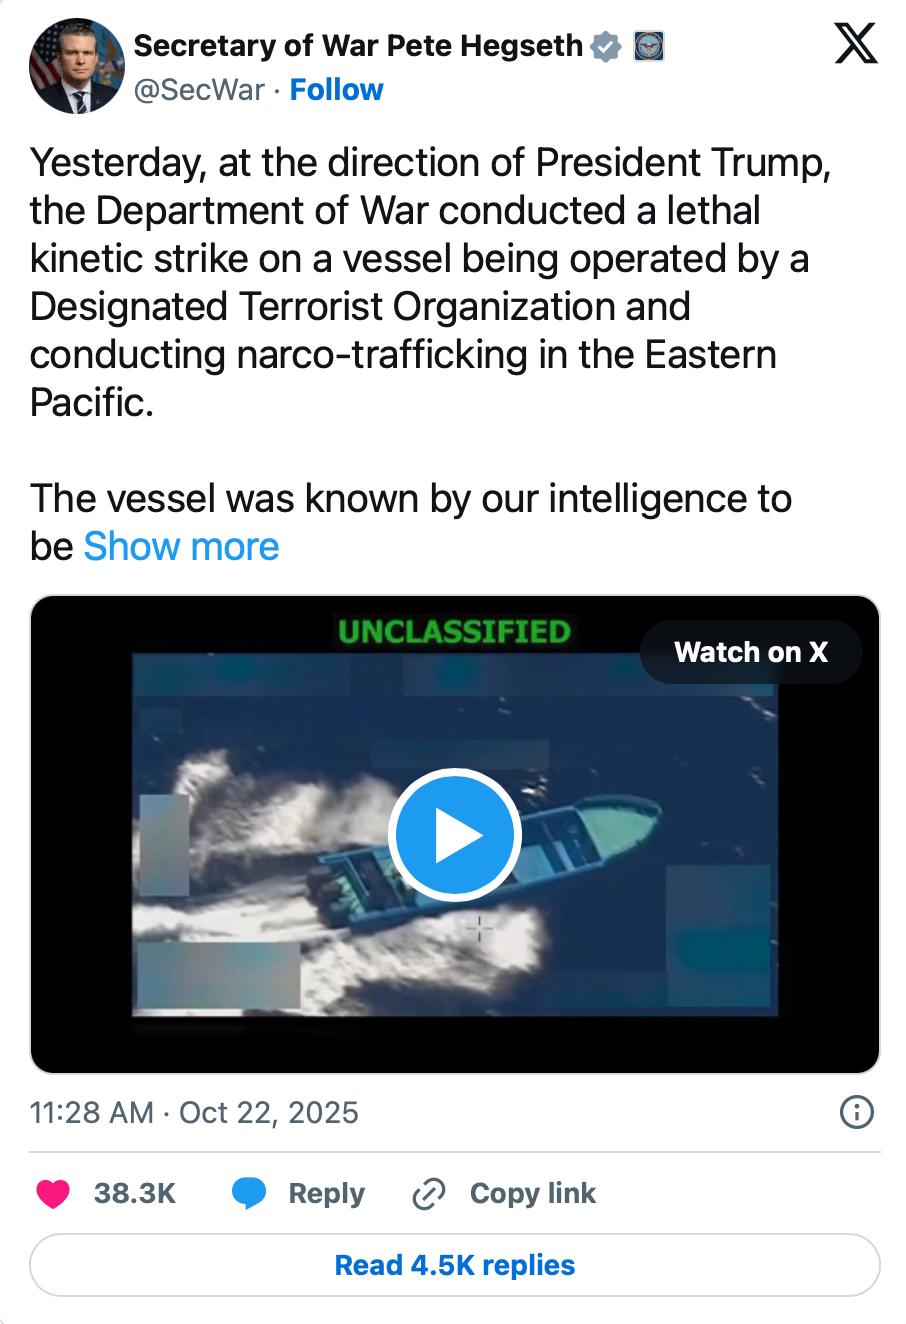Click the 11:28 AM Oct 22, 2025 timestamp
Image resolution: width=906 pixels, height=1324 pixels.
click(194, 1112)
